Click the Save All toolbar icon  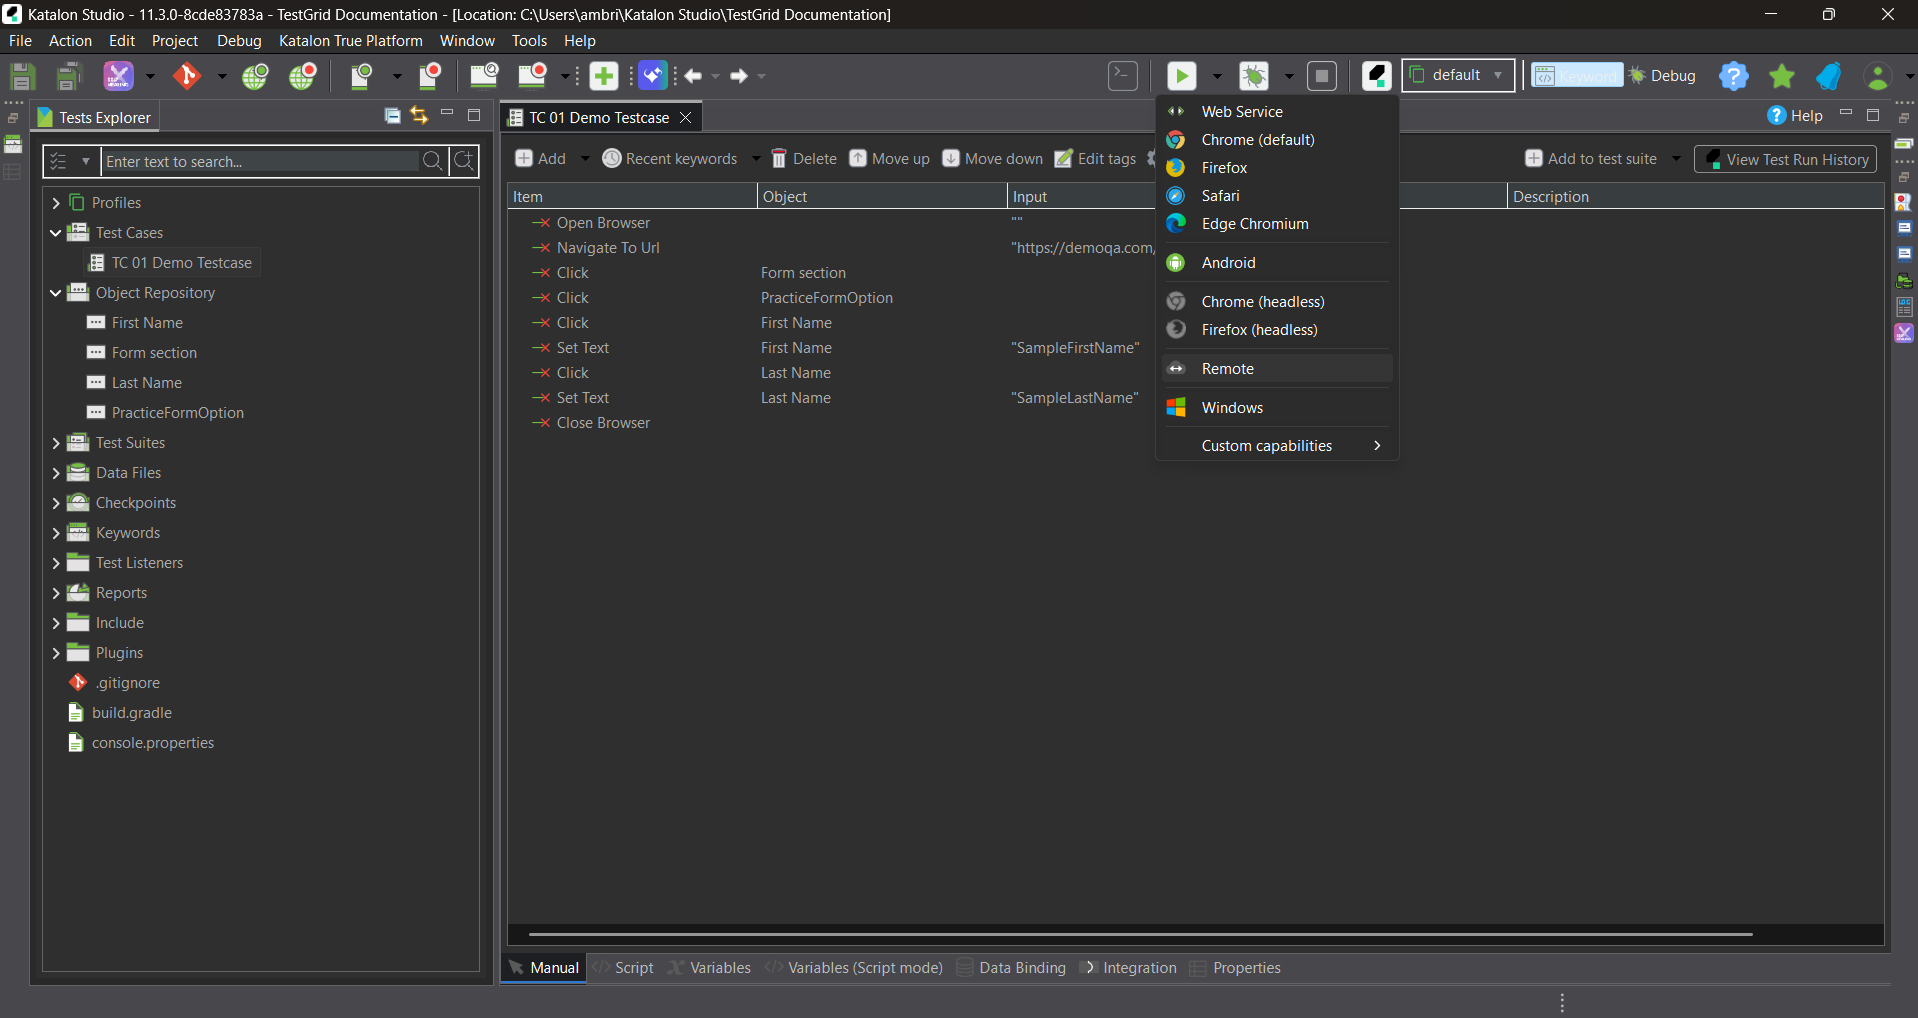pyautogui.click(x=68, y=76)
